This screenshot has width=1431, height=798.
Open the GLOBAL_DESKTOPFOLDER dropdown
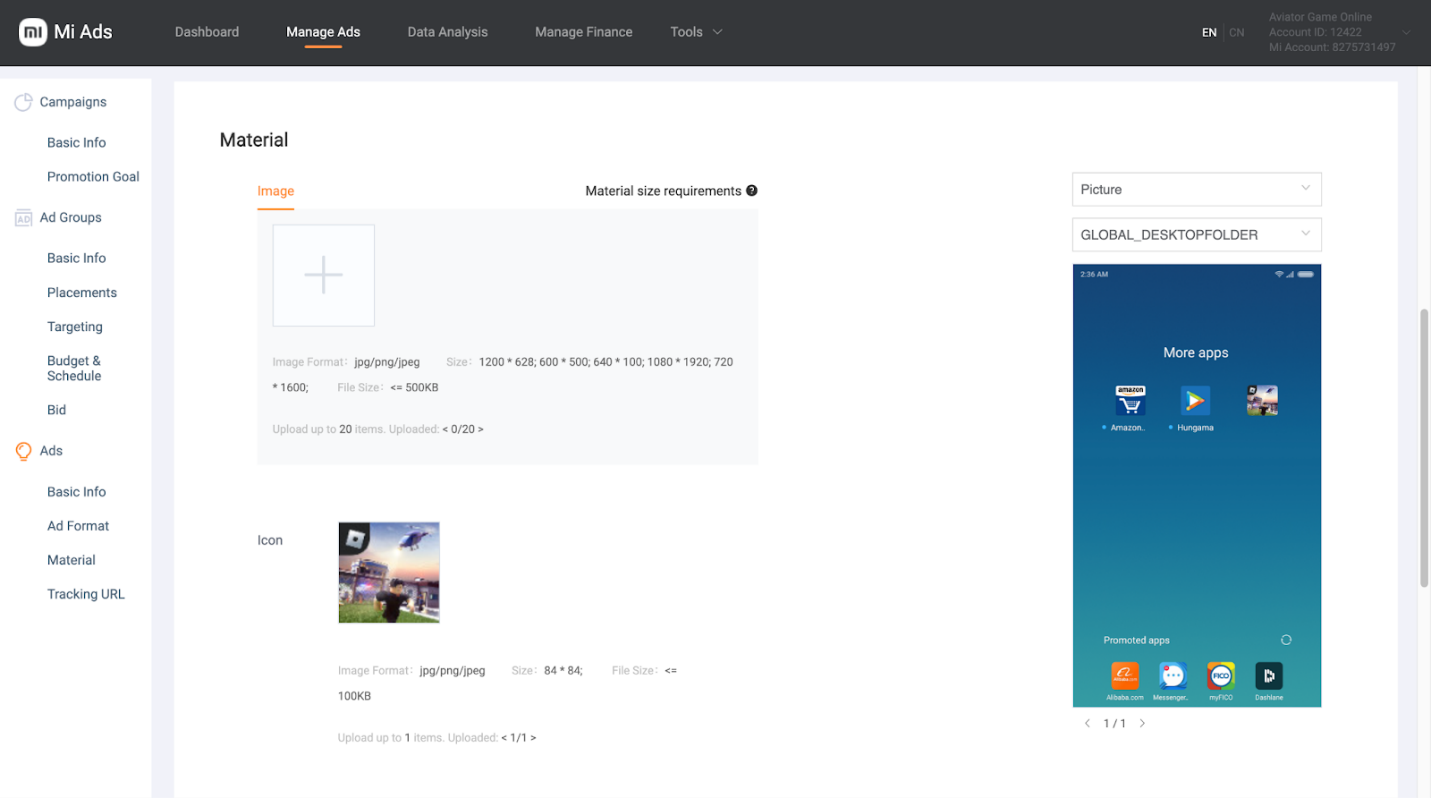(x=1196, y=235)
